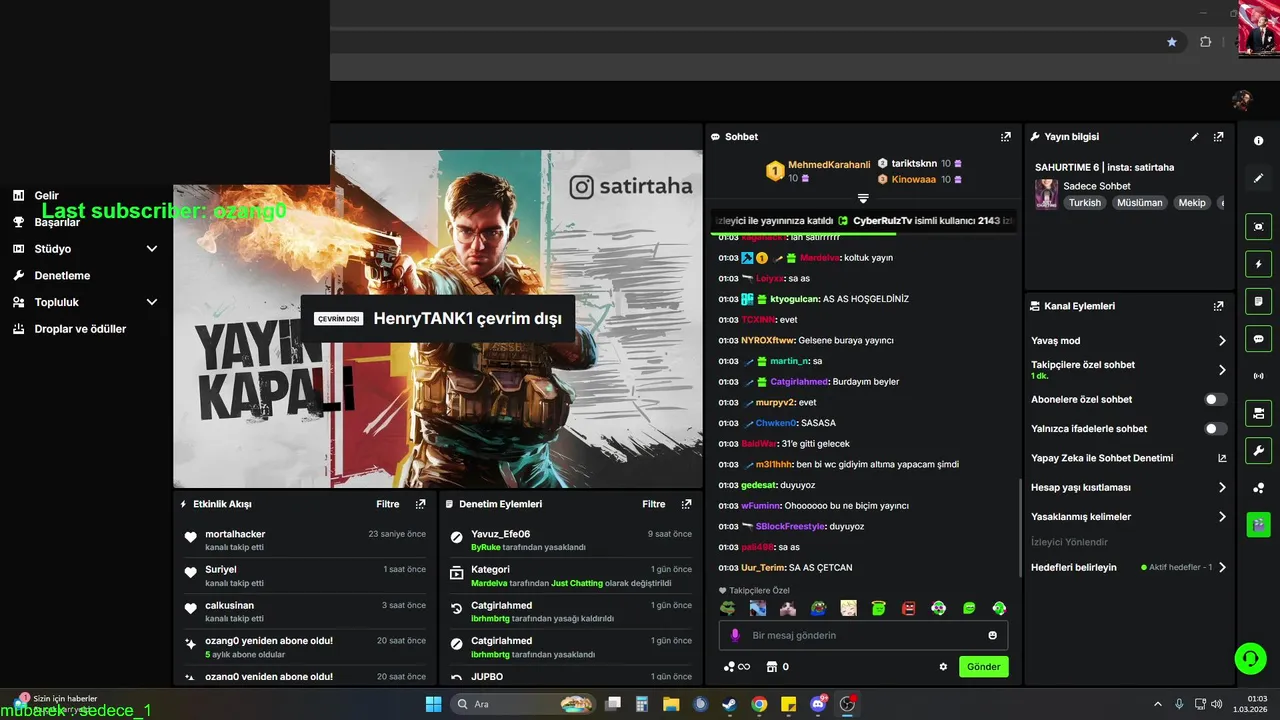
Task: Click the offline stream preview image
Action: click(x=438, y=319)
